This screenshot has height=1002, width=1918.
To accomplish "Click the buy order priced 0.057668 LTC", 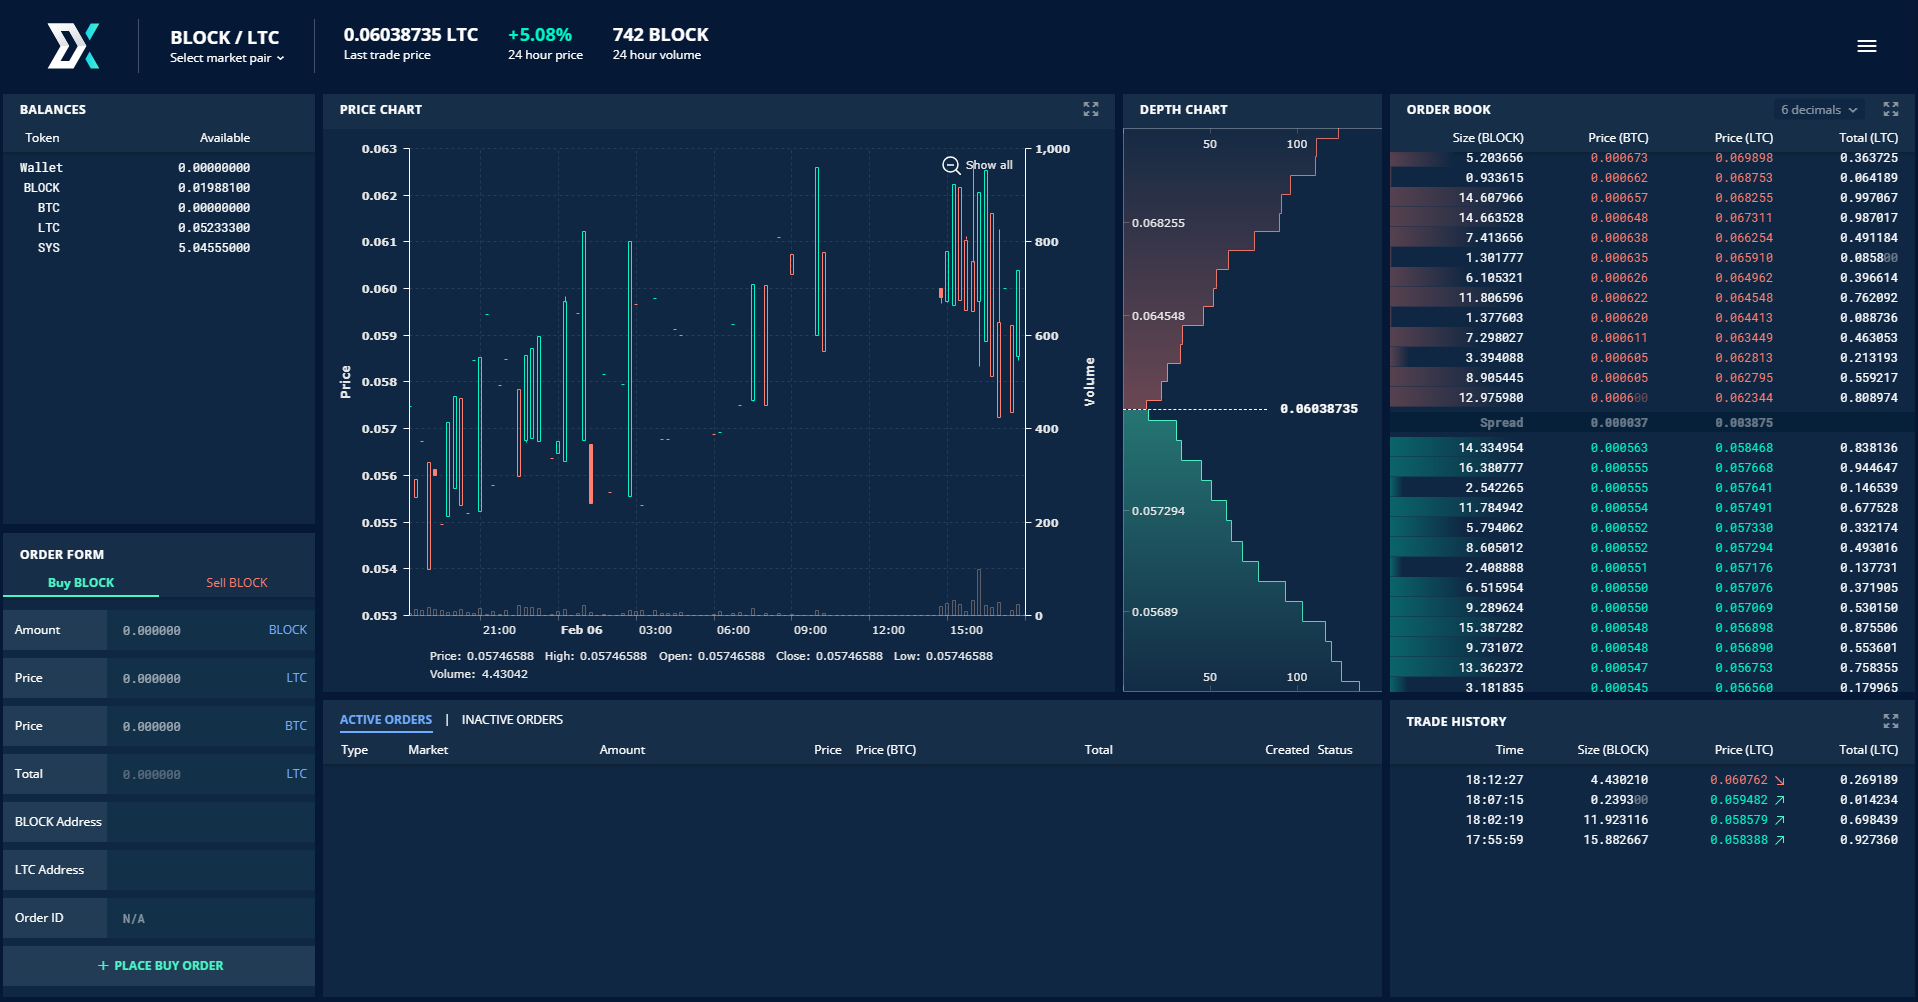I will (1652, 468).
